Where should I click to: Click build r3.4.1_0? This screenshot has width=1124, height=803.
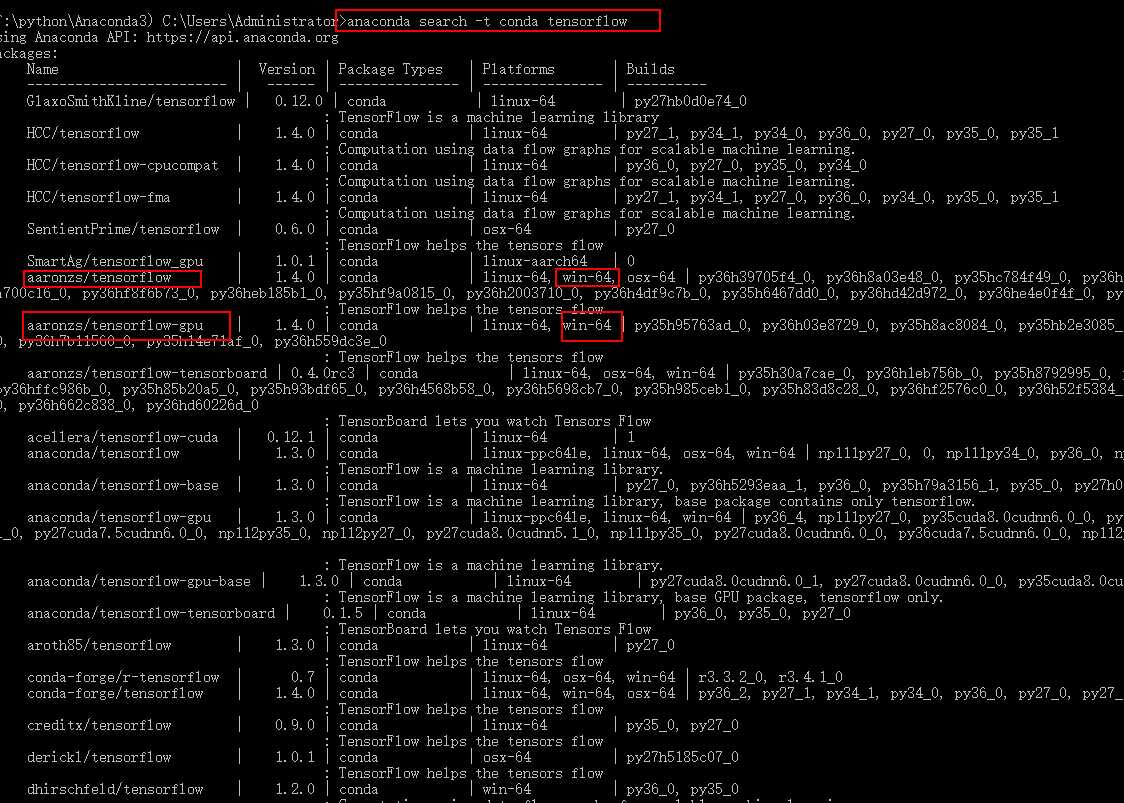point(810,678)
